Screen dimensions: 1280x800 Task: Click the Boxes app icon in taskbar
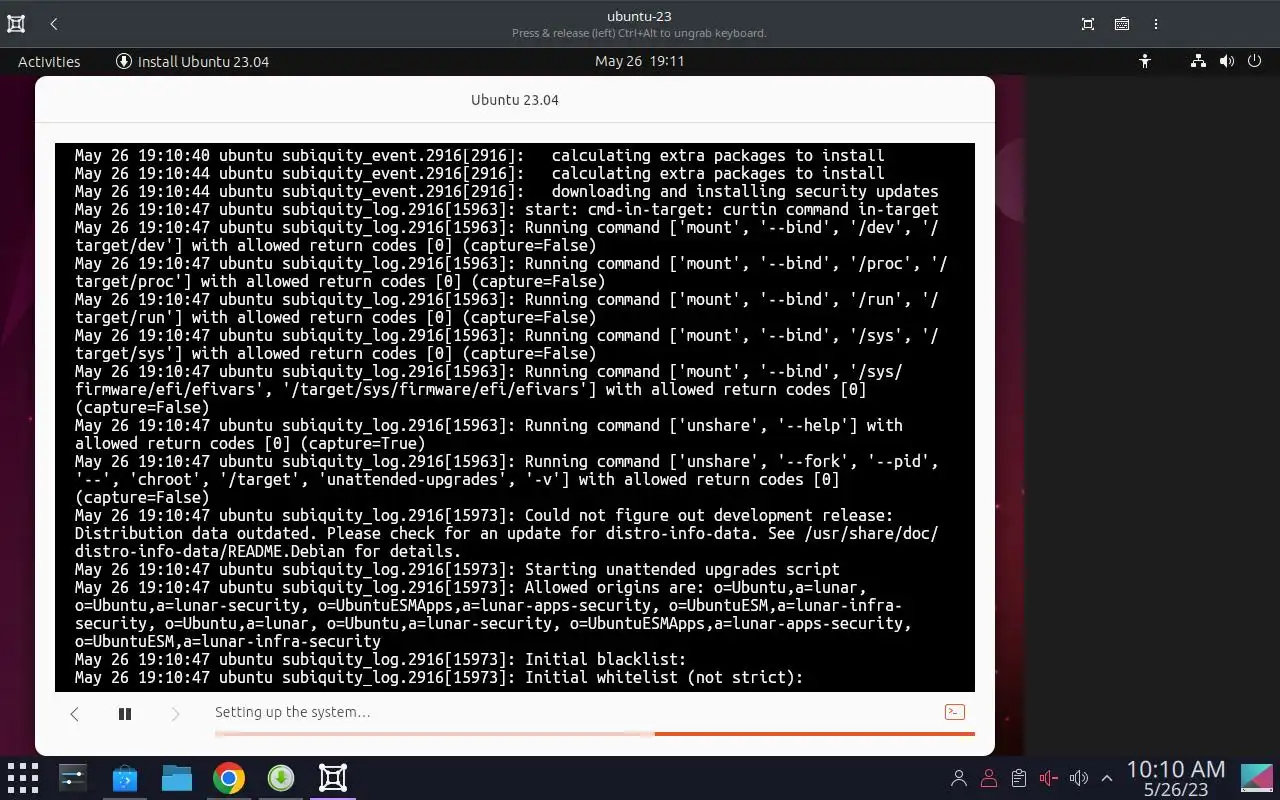coord(333,778)
